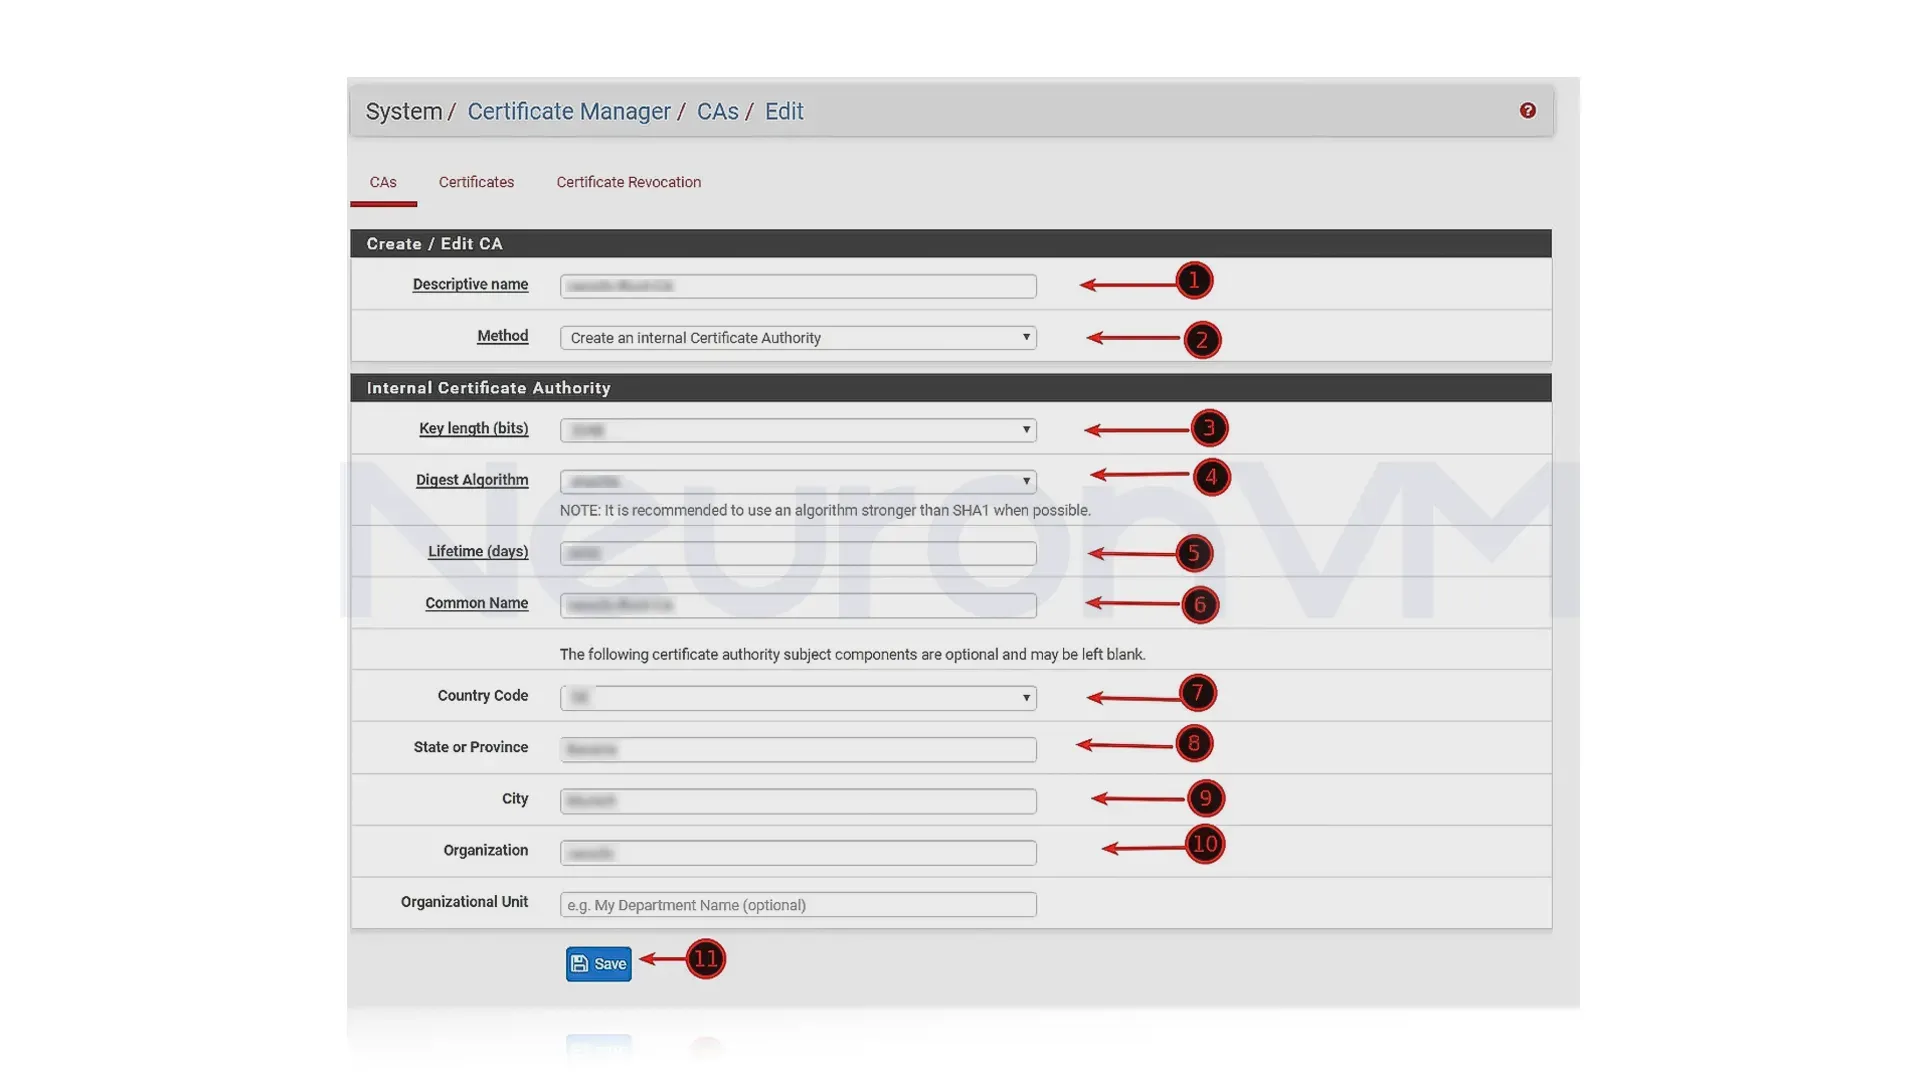Click the Common Name input field
Image resolution: width=1920 pixels, height=1080 pixels.
pos(798,605)
